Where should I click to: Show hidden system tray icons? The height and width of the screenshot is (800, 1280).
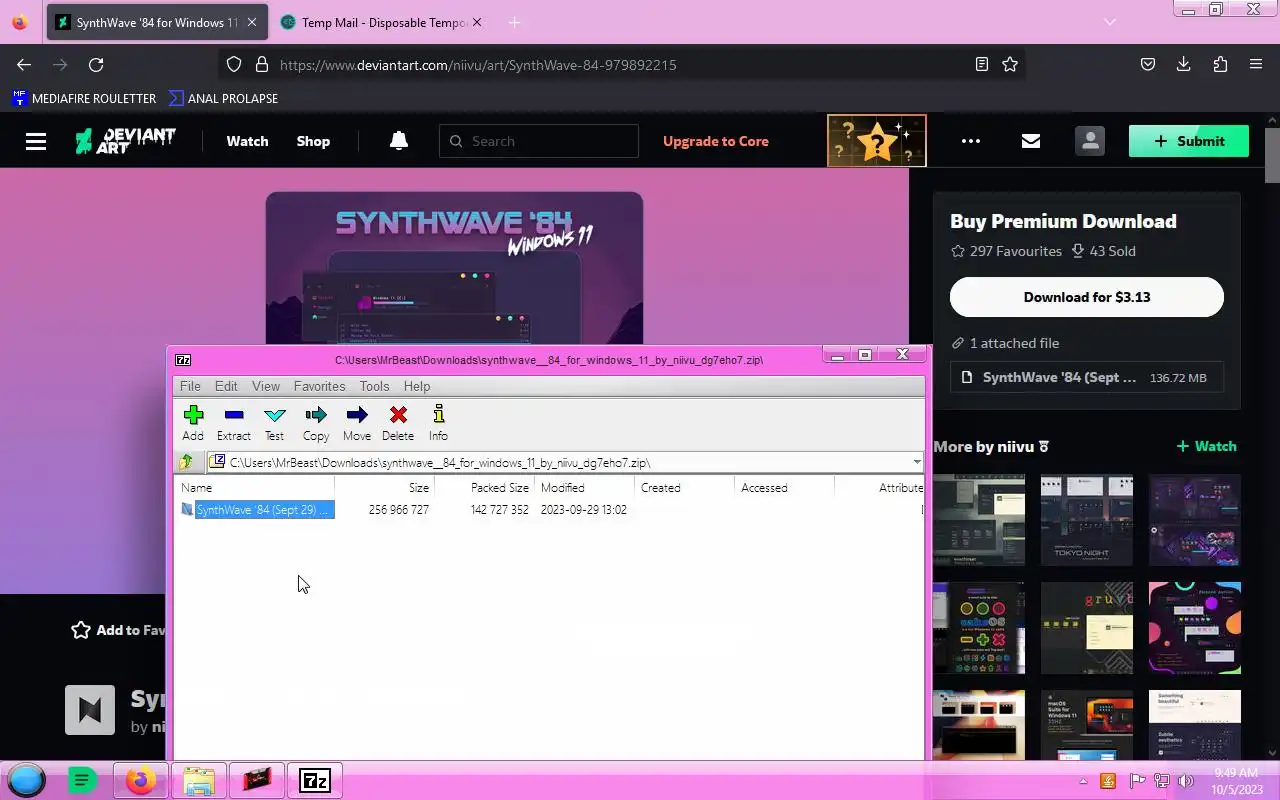click(1083, 781)
